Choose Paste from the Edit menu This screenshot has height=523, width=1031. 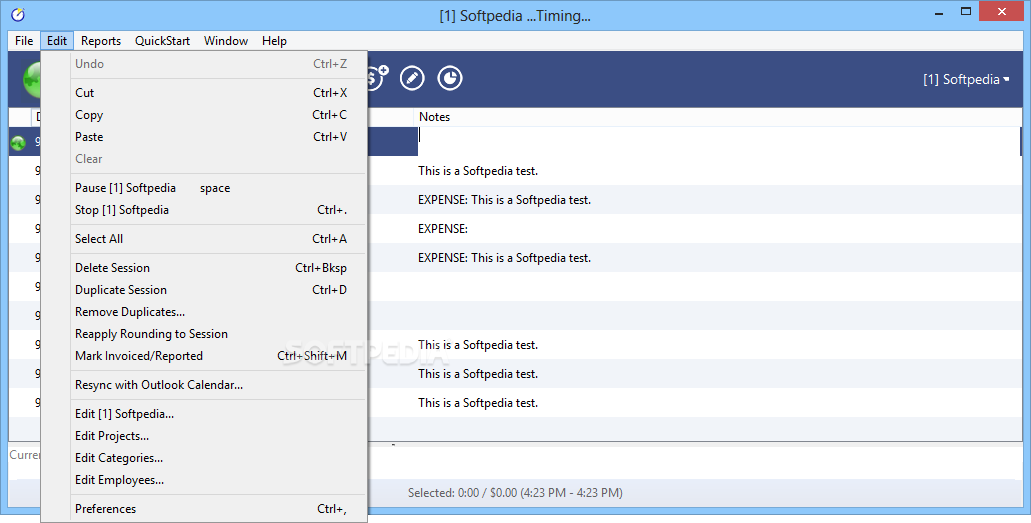tap(204, 137)
